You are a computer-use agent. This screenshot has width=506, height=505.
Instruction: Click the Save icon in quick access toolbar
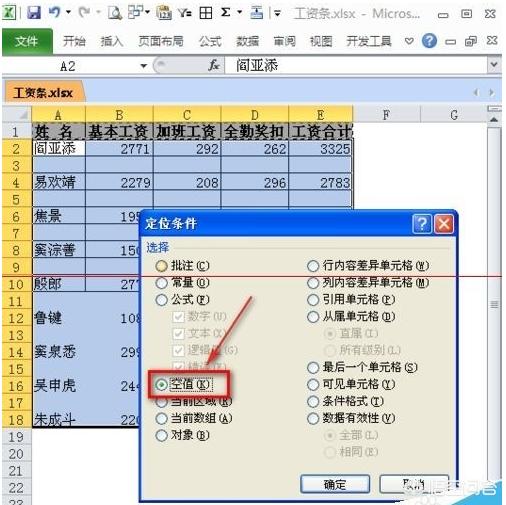click(33, 13)
